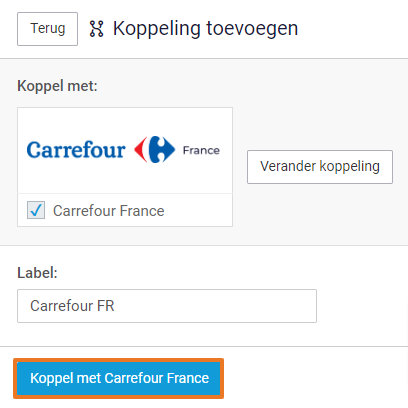Click the blue arrow of Carrefour emblem

pos(162,149)
